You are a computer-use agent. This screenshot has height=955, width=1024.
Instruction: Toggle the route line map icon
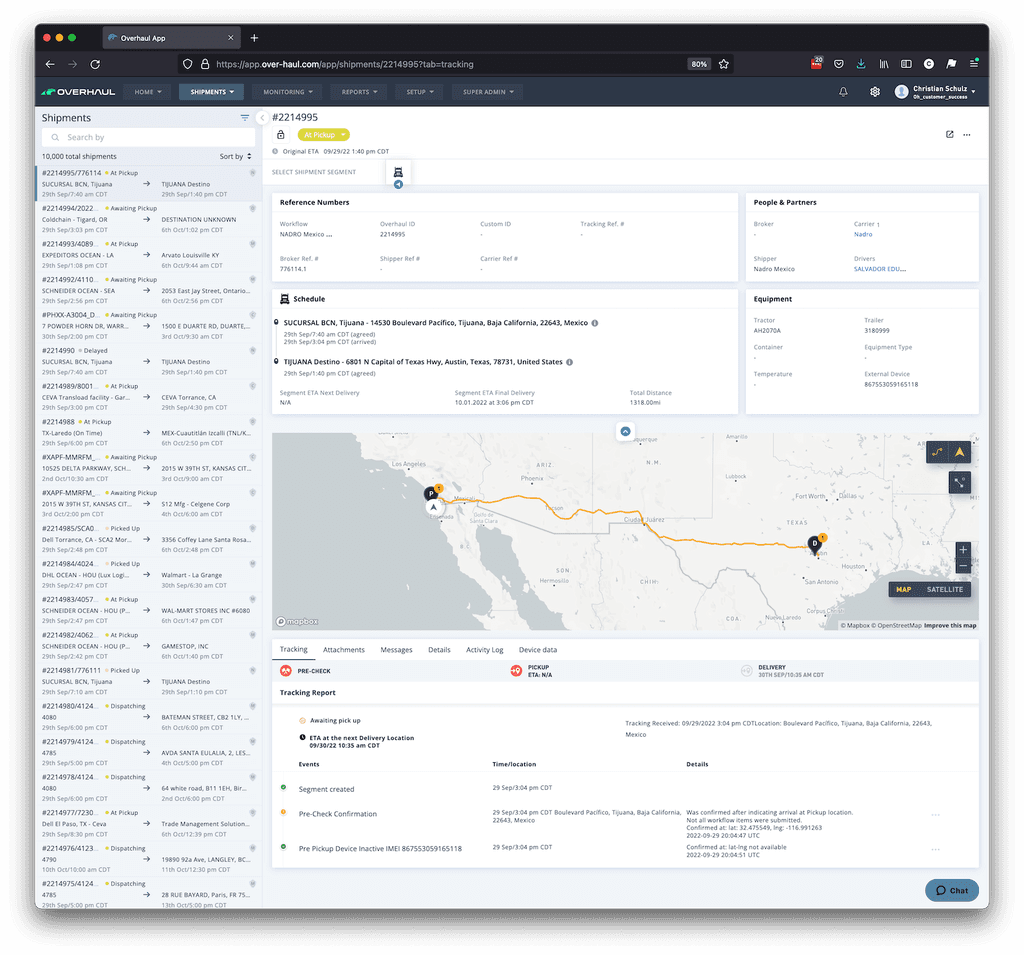point(937,452)
